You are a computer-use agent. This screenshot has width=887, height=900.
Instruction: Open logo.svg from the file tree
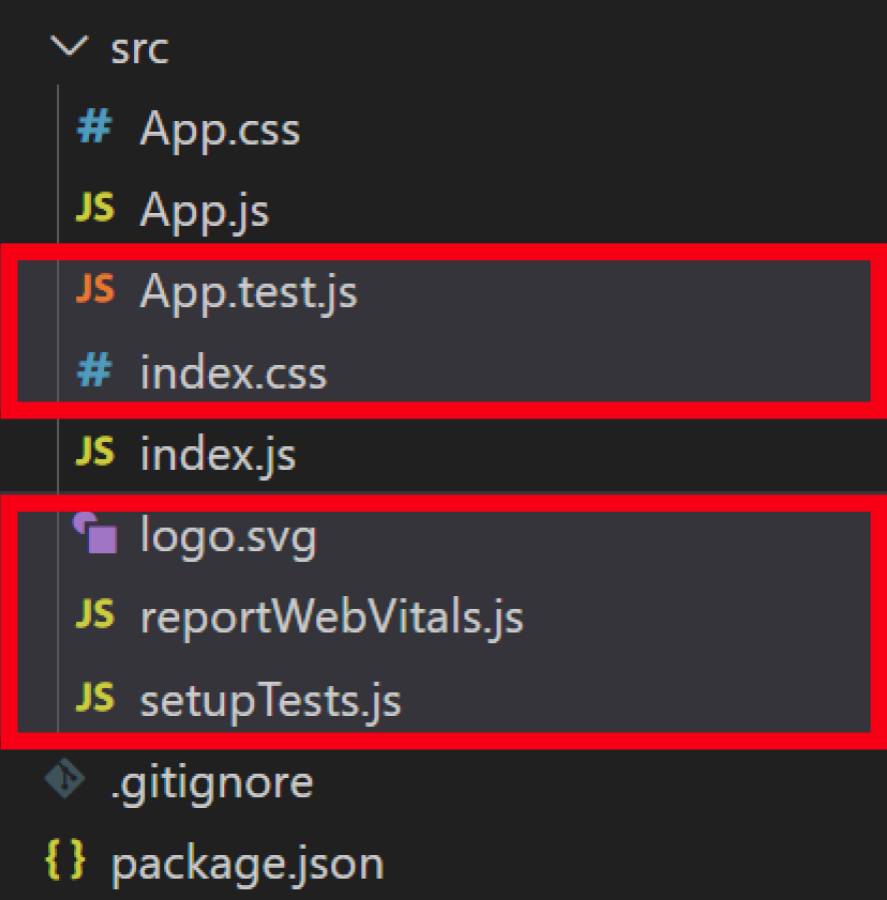pyautogui.click(x=230, y=535)
